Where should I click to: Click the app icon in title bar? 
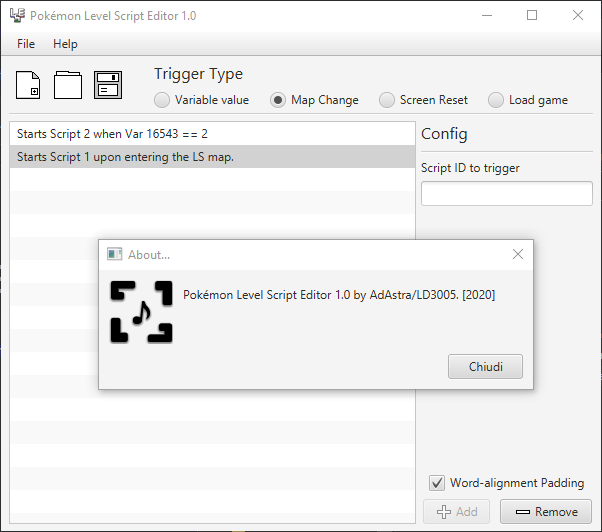click(17, 15)
